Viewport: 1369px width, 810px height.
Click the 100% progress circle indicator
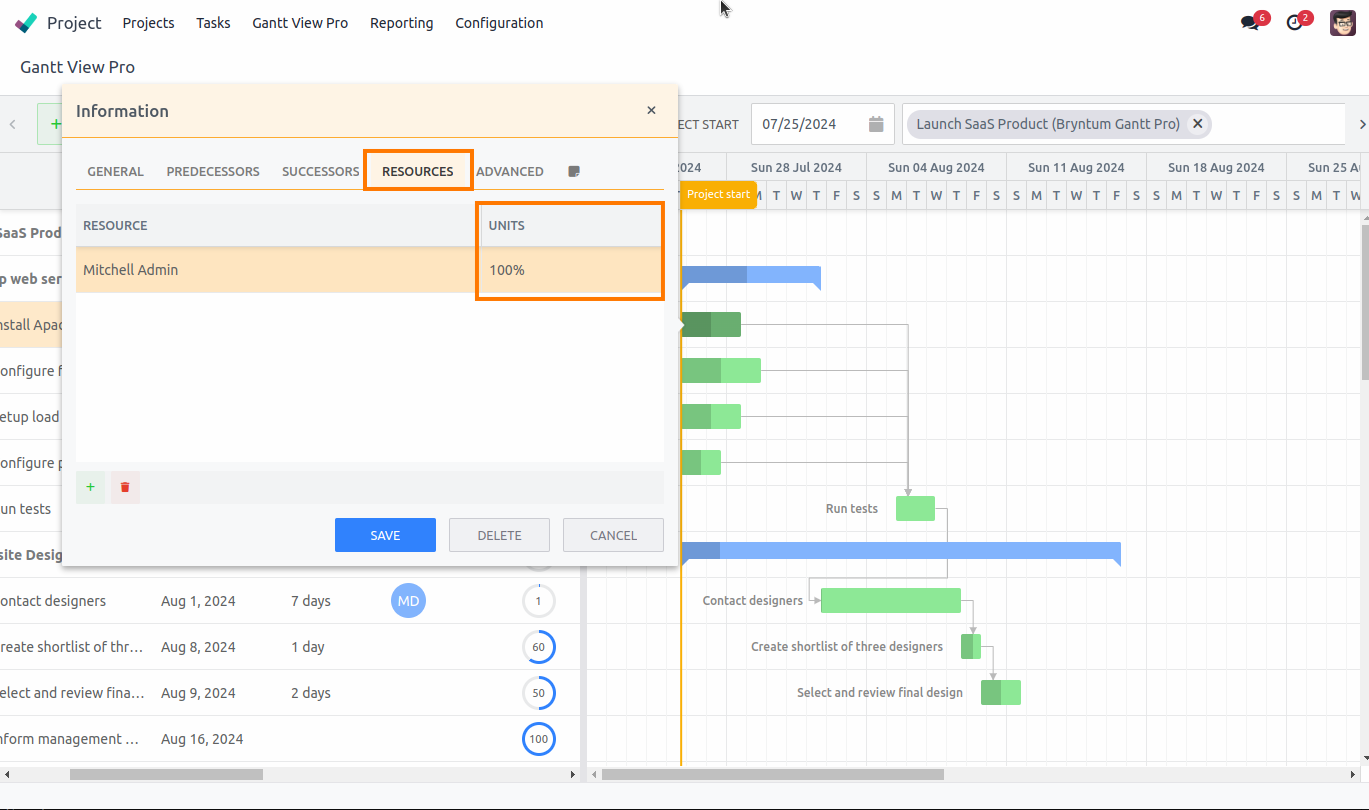pyautogui.click(x=539, y=739)
